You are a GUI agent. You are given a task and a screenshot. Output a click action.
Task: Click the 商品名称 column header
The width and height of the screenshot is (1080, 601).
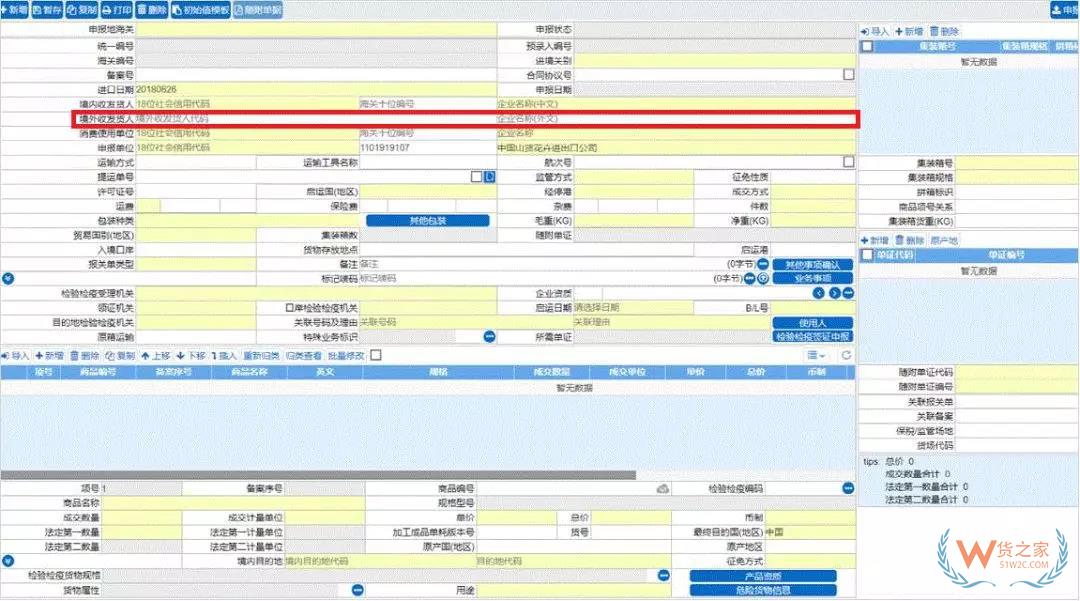point(249,372)
